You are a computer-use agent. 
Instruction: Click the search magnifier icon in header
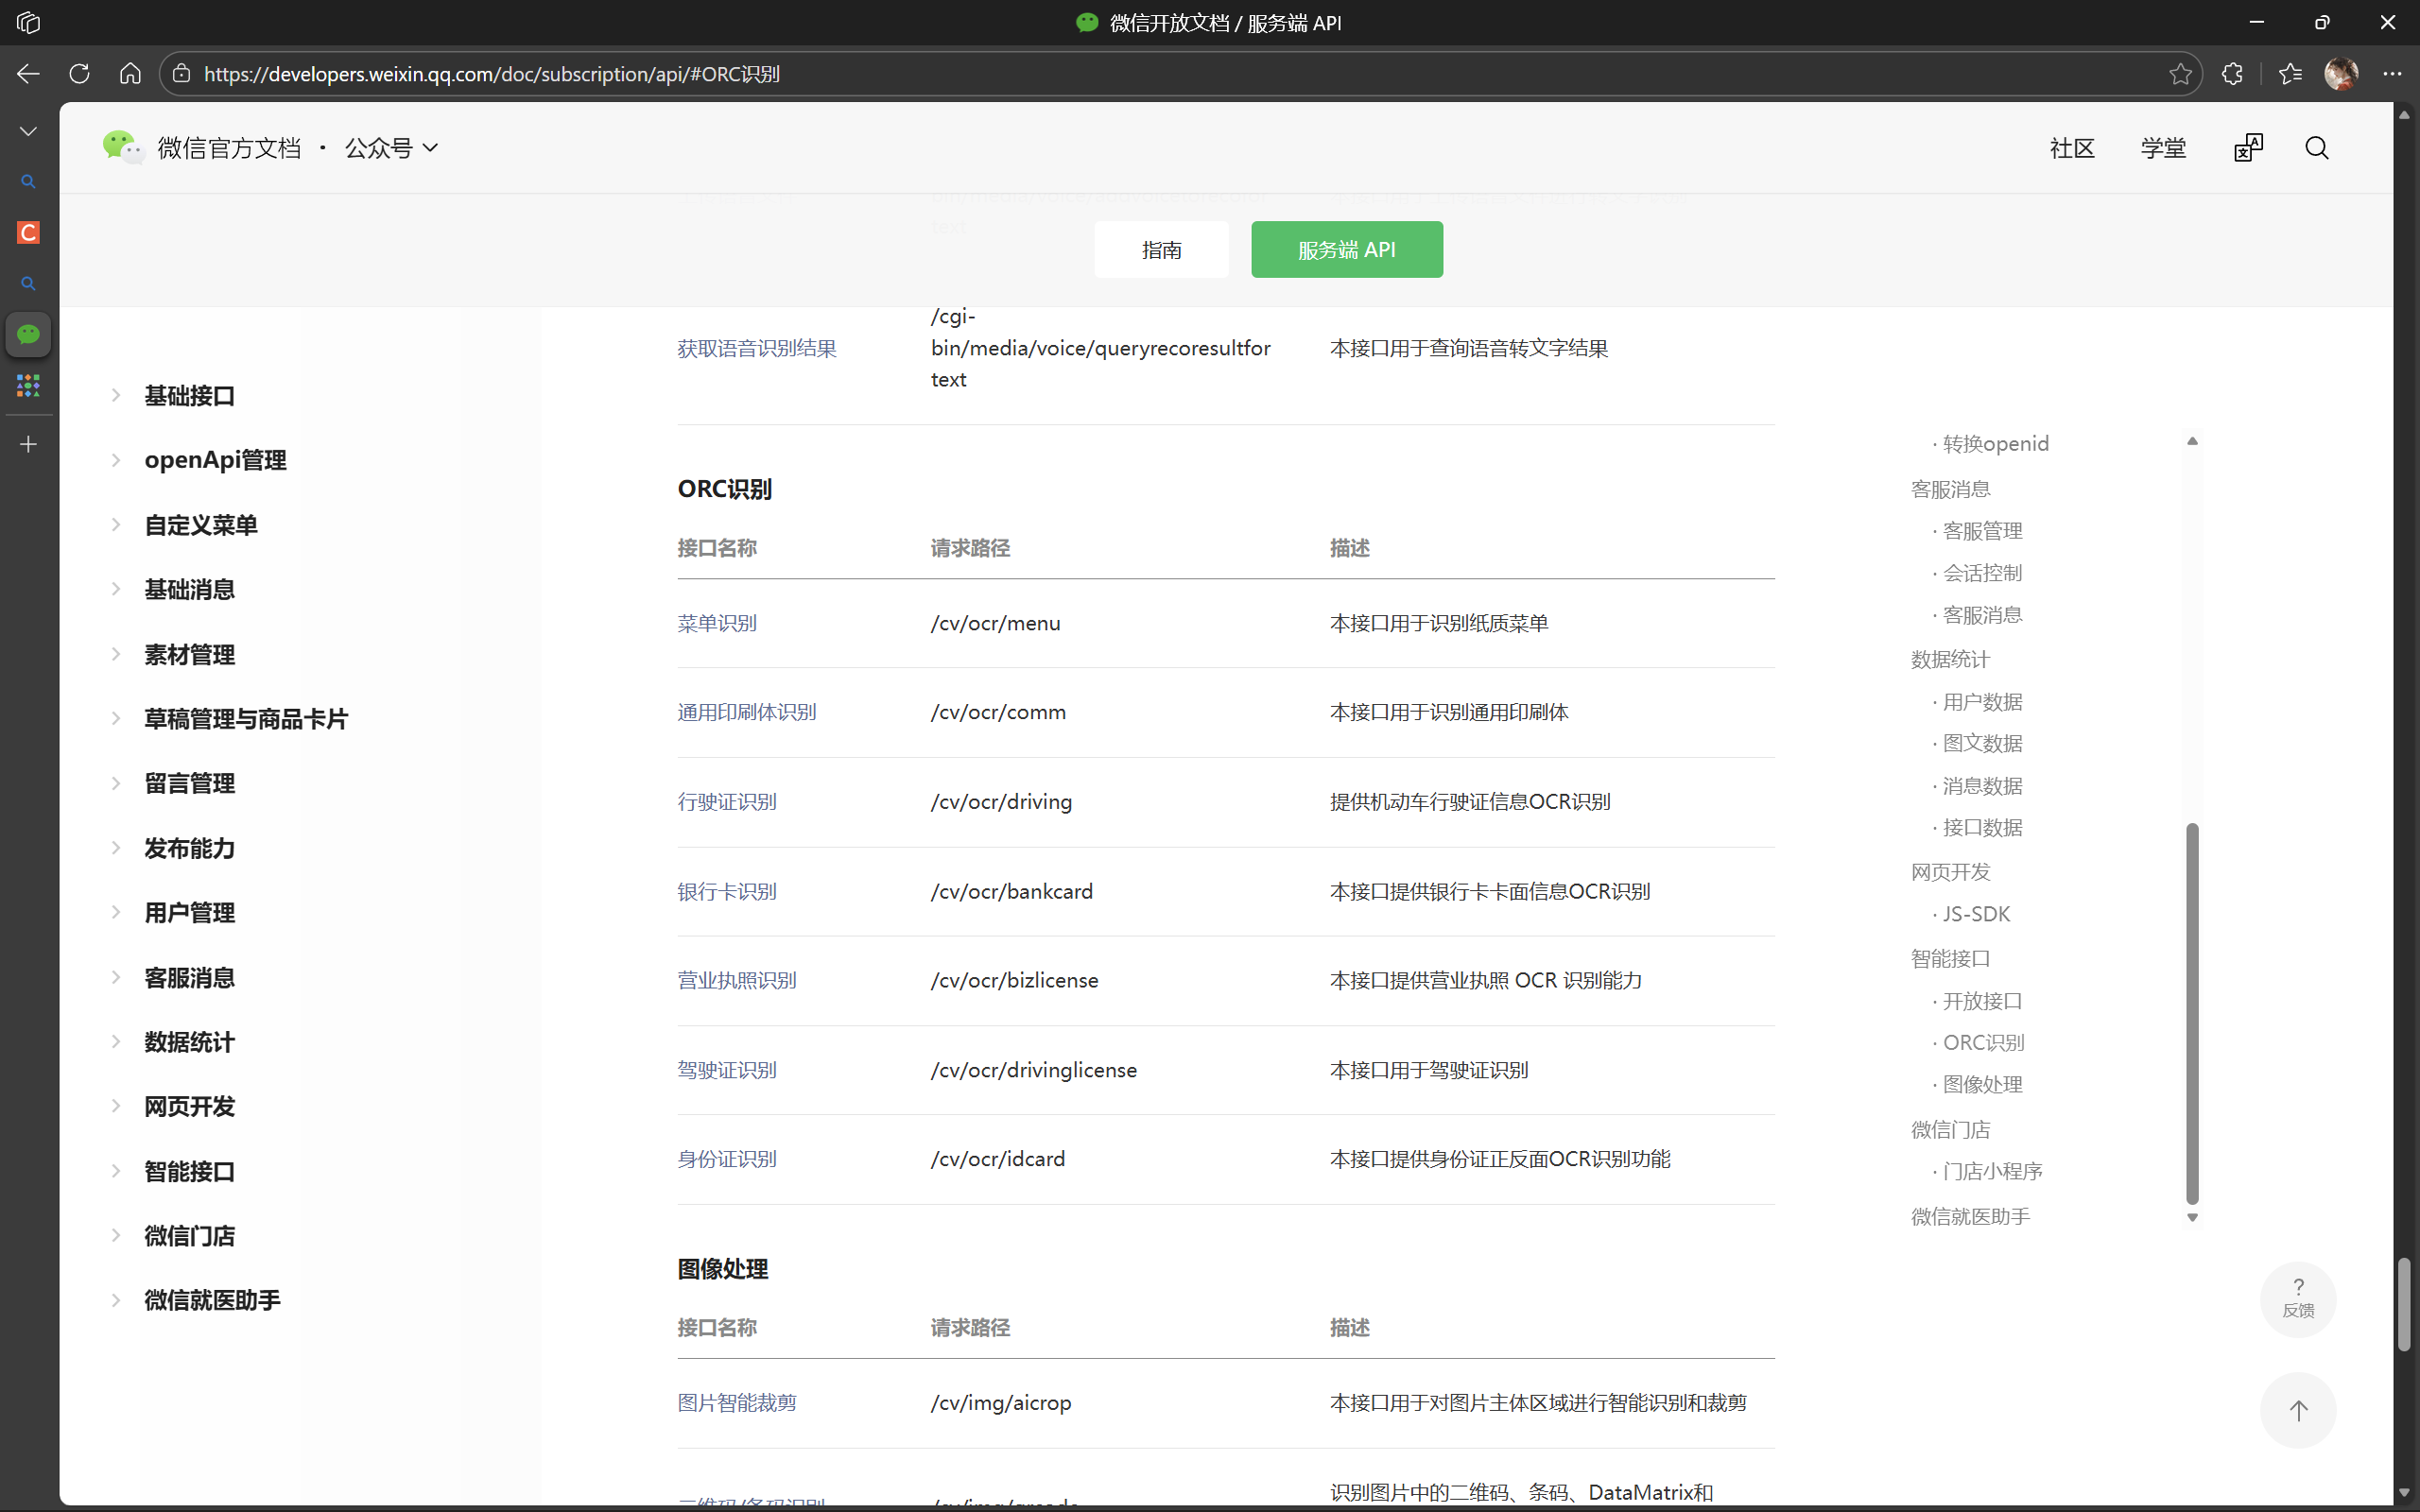coord(2316,148)
